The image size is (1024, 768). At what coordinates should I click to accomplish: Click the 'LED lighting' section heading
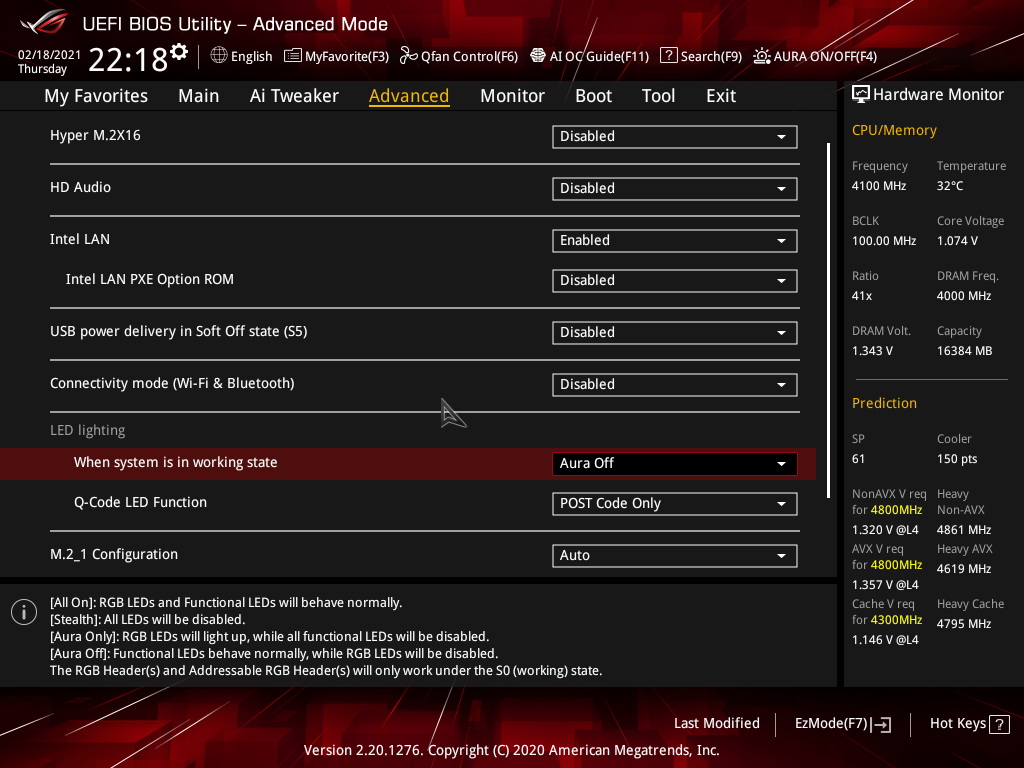click(x=88, y=430)
